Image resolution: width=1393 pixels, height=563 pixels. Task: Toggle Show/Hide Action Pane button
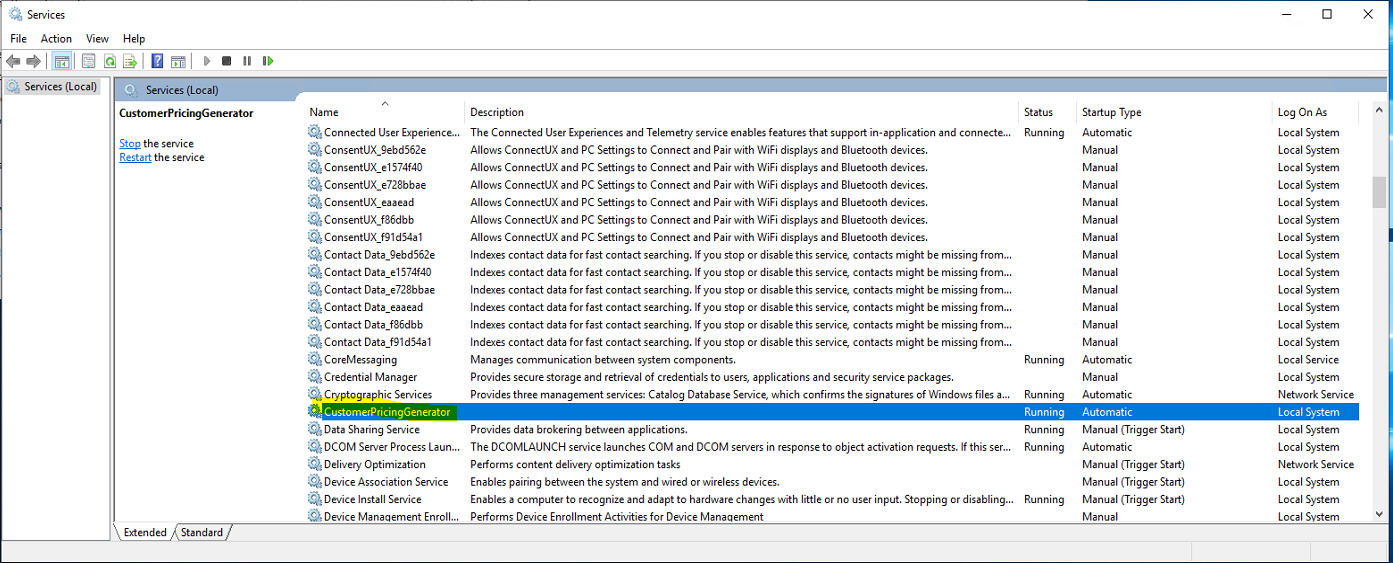(x=178, y=61)
